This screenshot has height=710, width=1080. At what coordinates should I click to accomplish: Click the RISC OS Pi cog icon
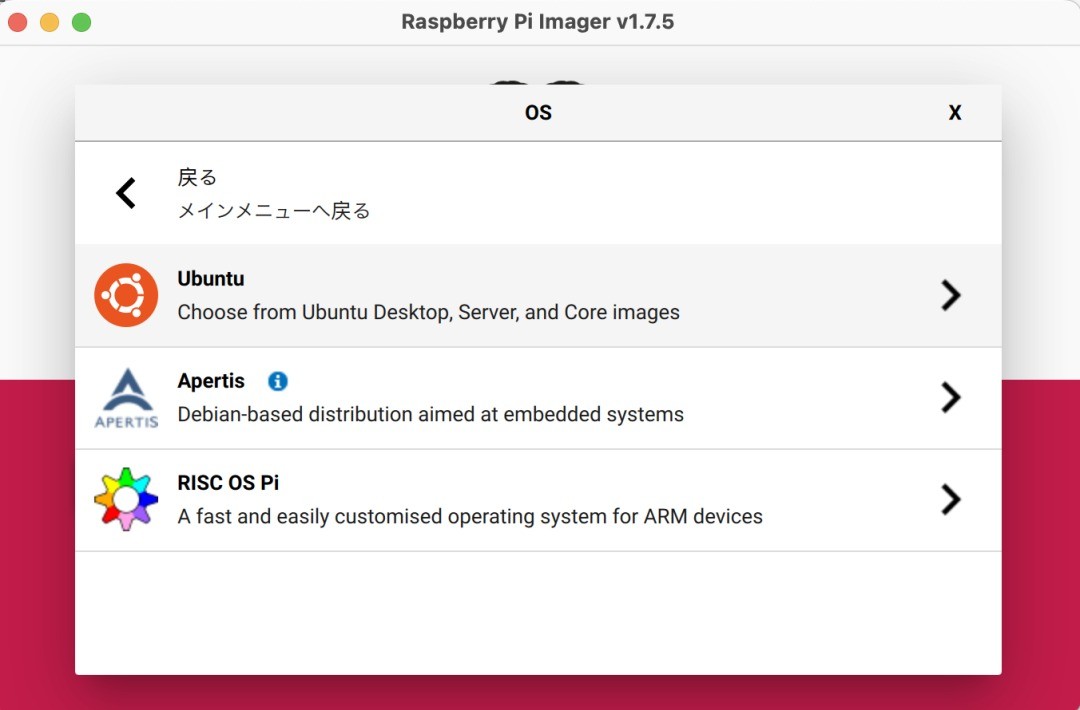[x=126, y=499]
